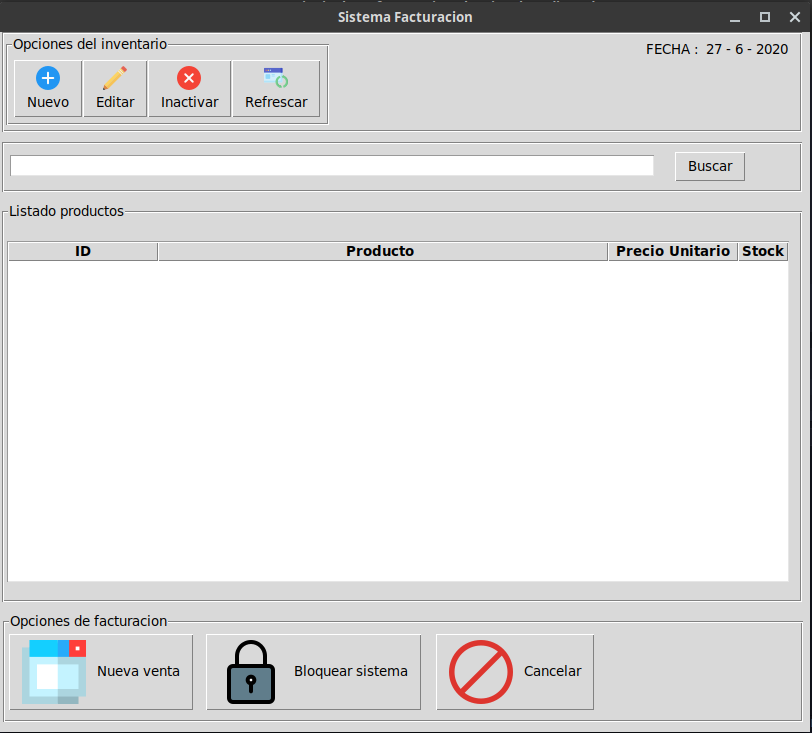Click the Stock column header
The height and width of the screenshot is (733, 812).
763,251
